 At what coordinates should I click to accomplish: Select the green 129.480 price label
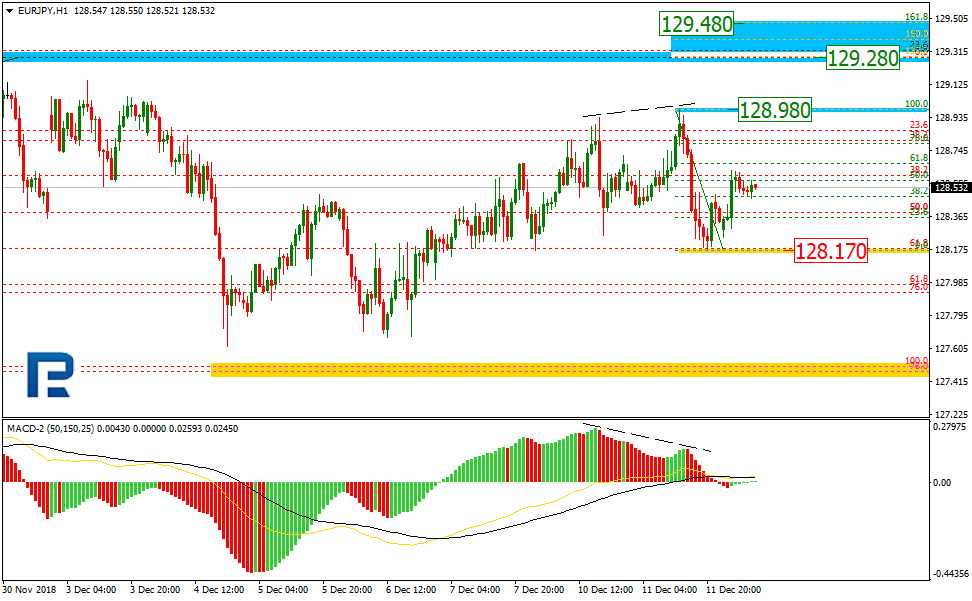coord(696,24)
